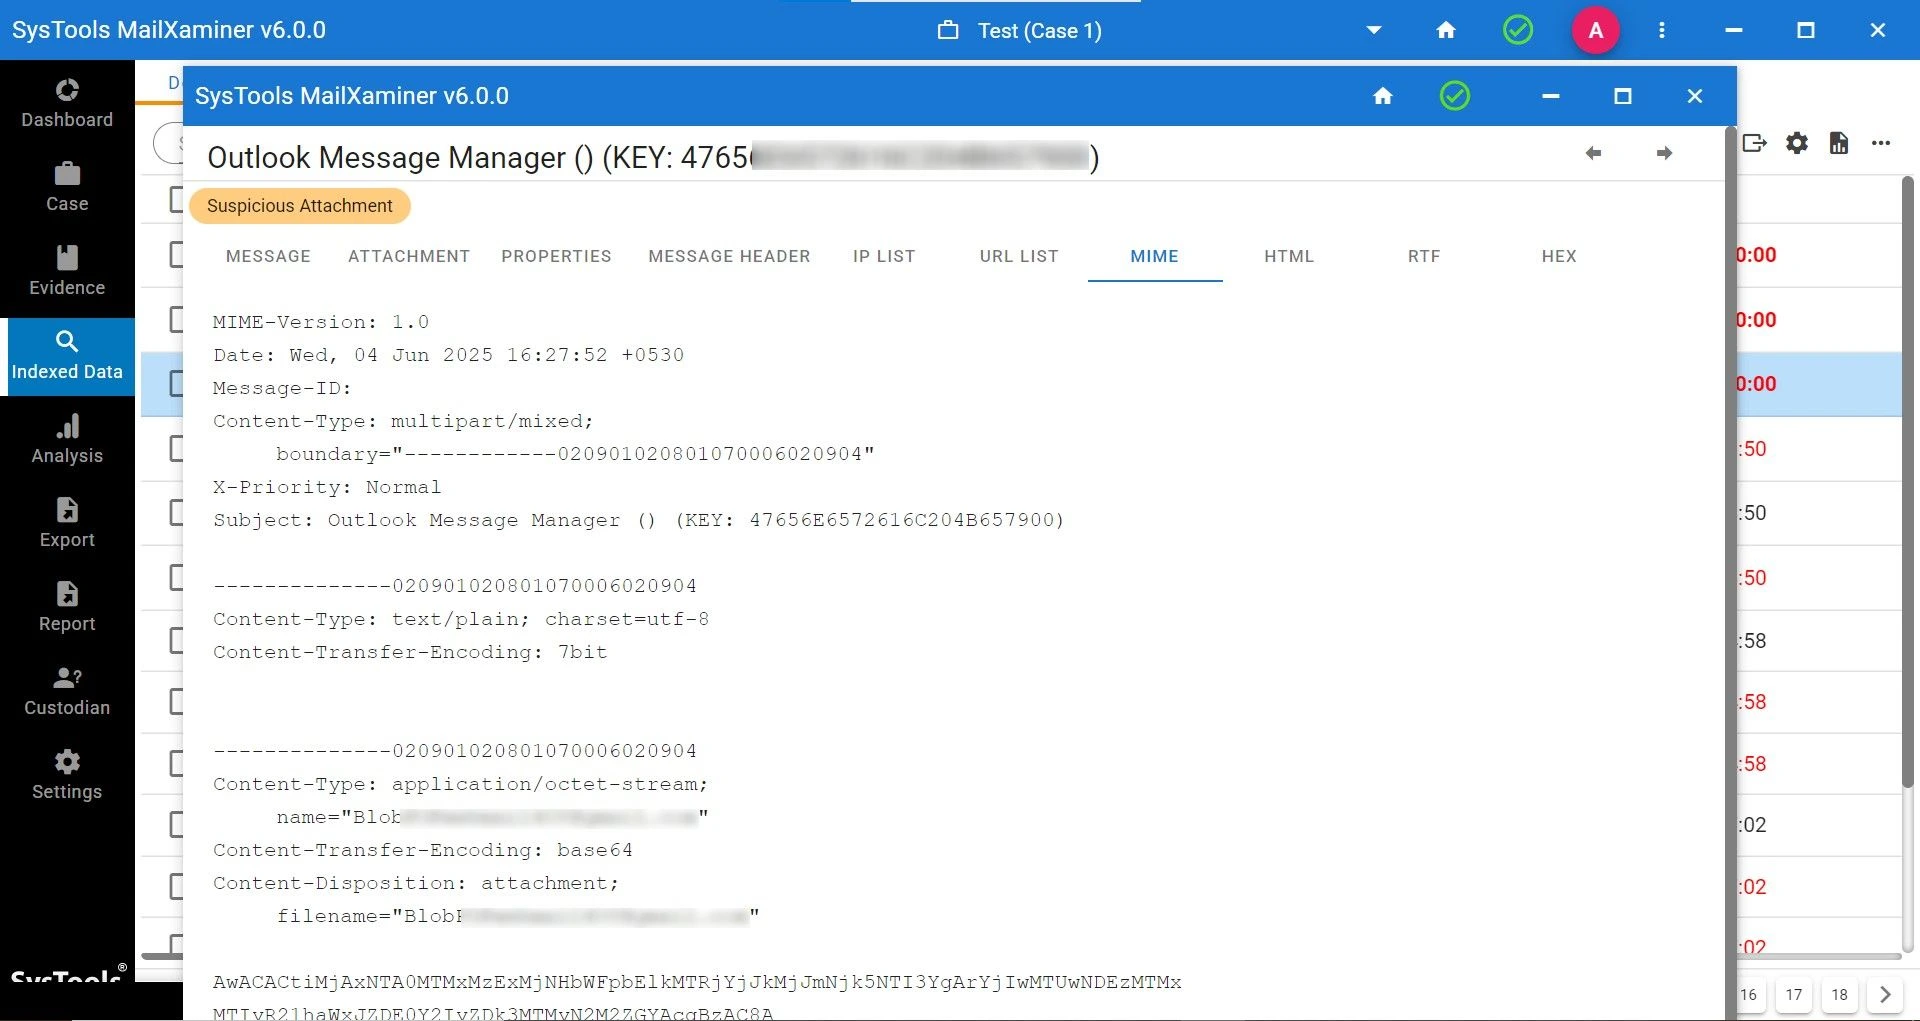Open gear settings icon in background toolbar
The width and height of the screenshot is (1920, 1021).
[x=1797, y=143]
